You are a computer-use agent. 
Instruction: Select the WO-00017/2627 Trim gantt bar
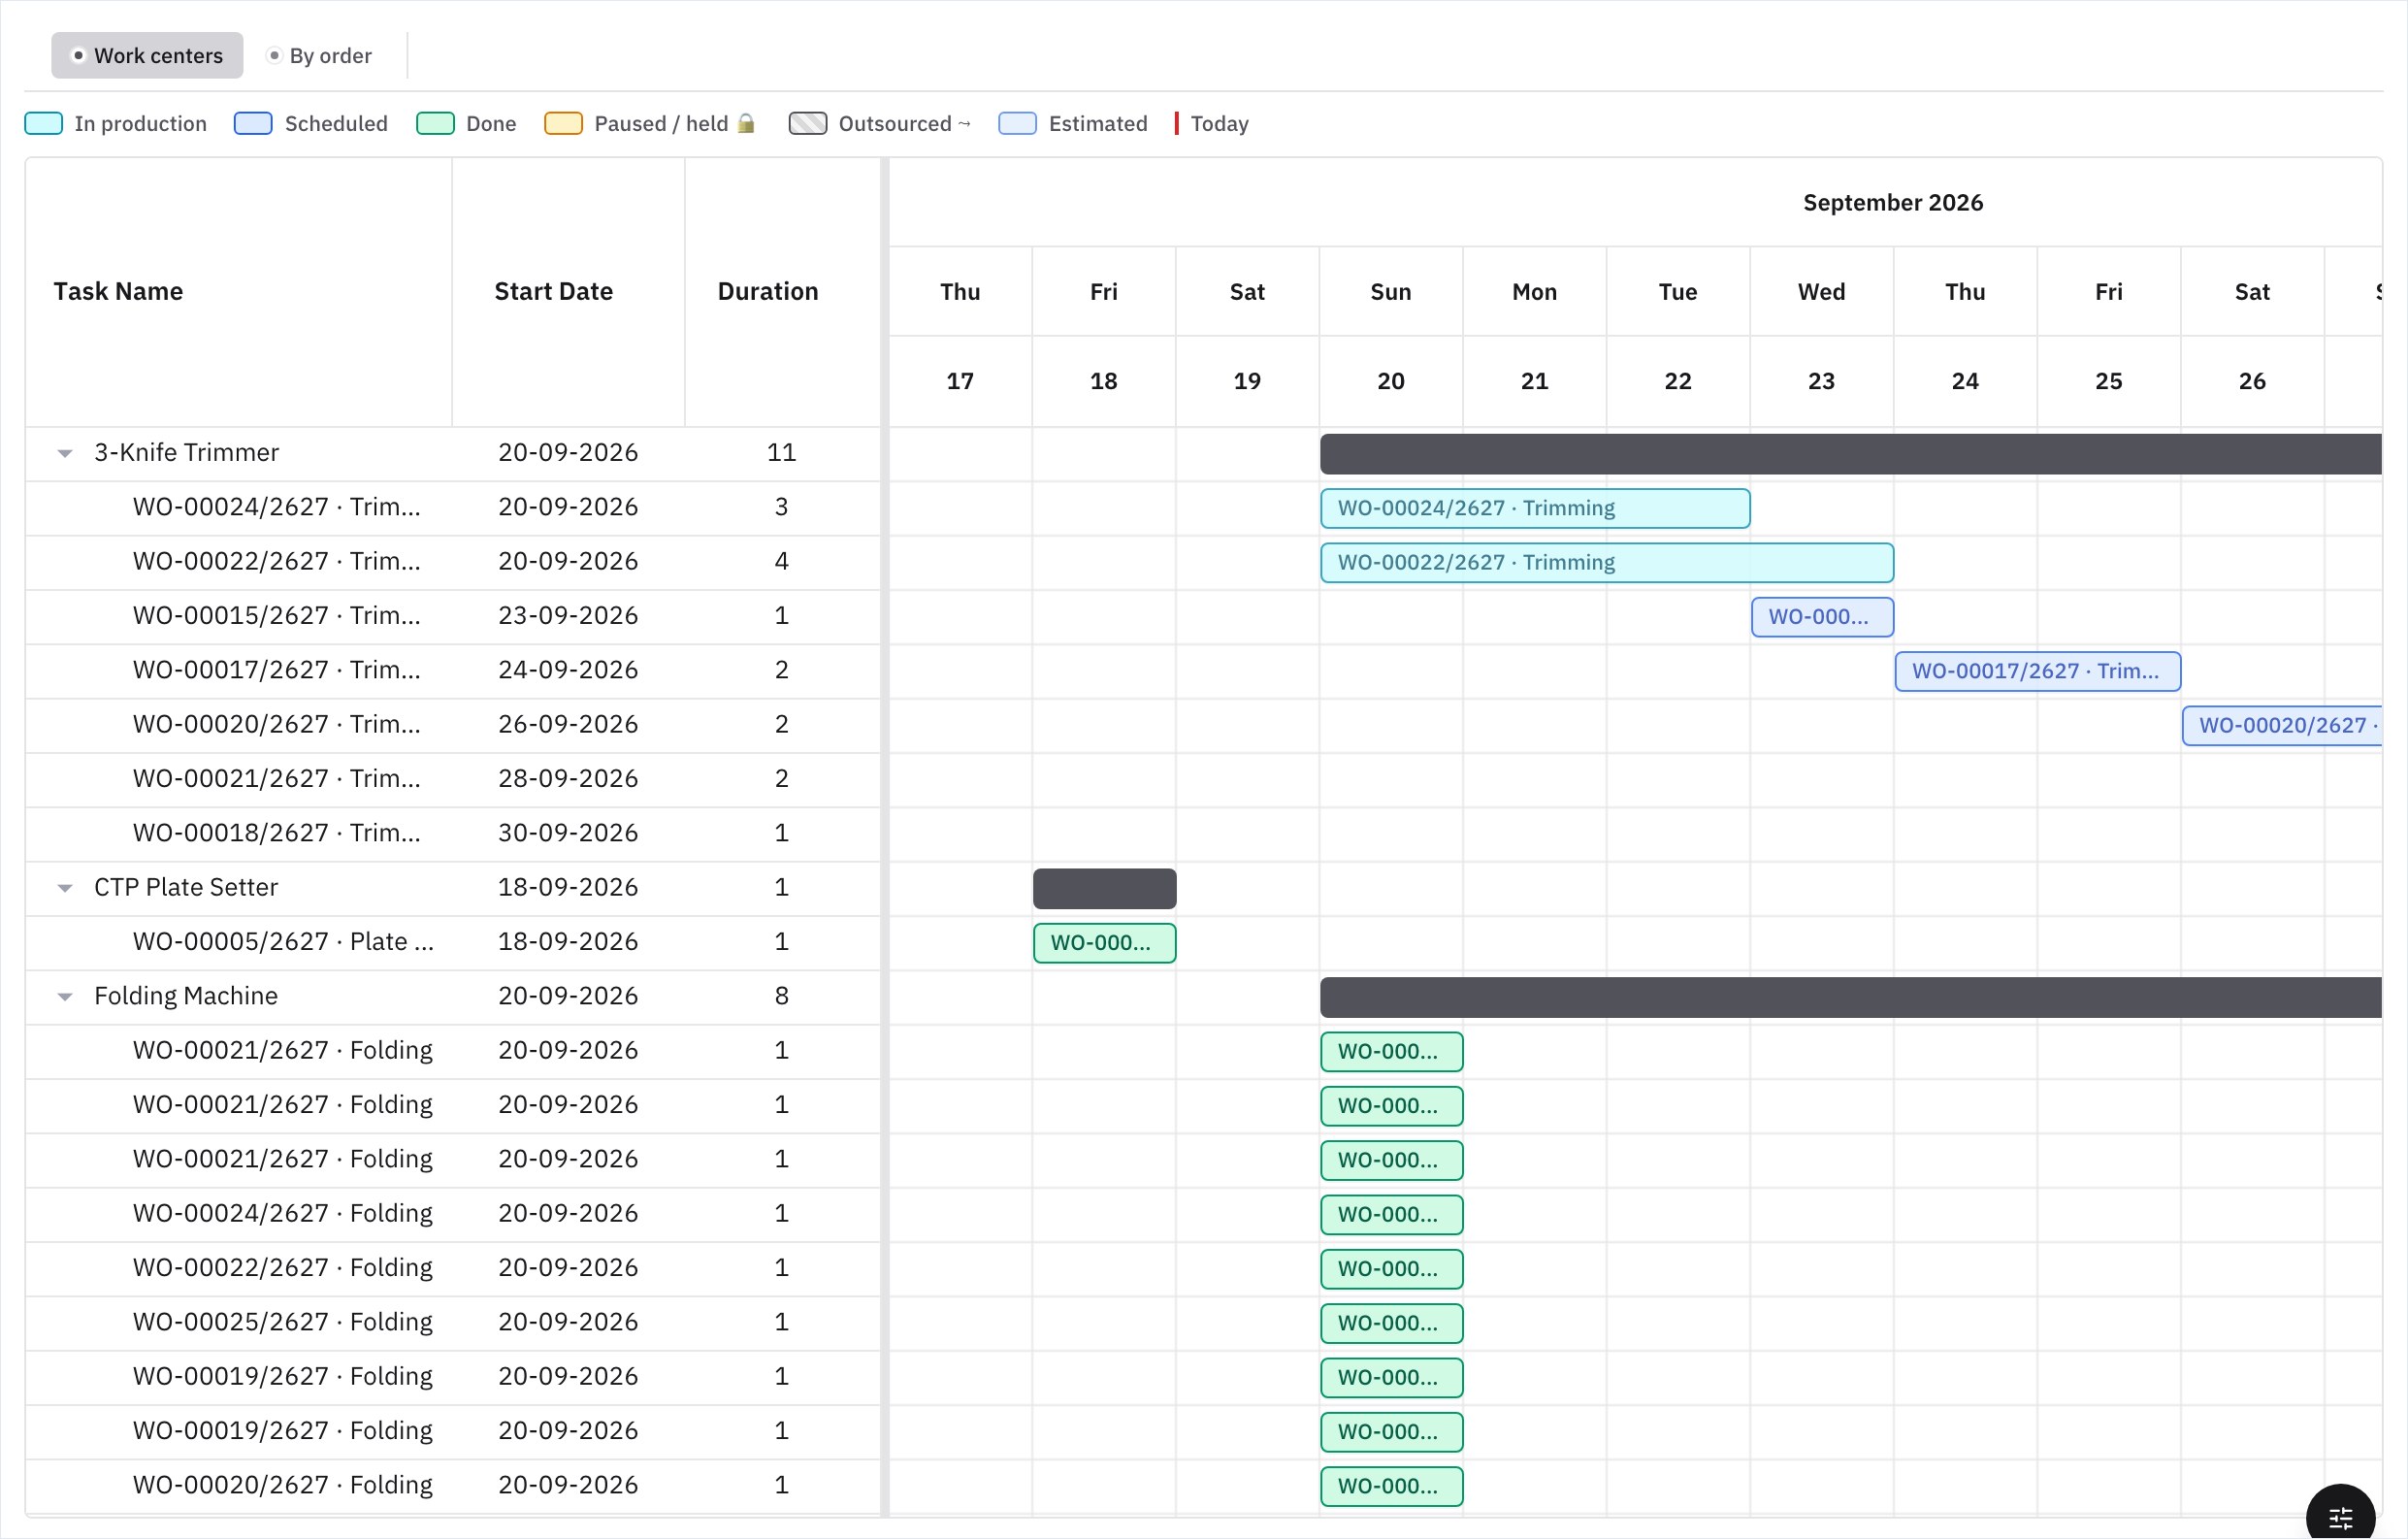pos(2038,671)
